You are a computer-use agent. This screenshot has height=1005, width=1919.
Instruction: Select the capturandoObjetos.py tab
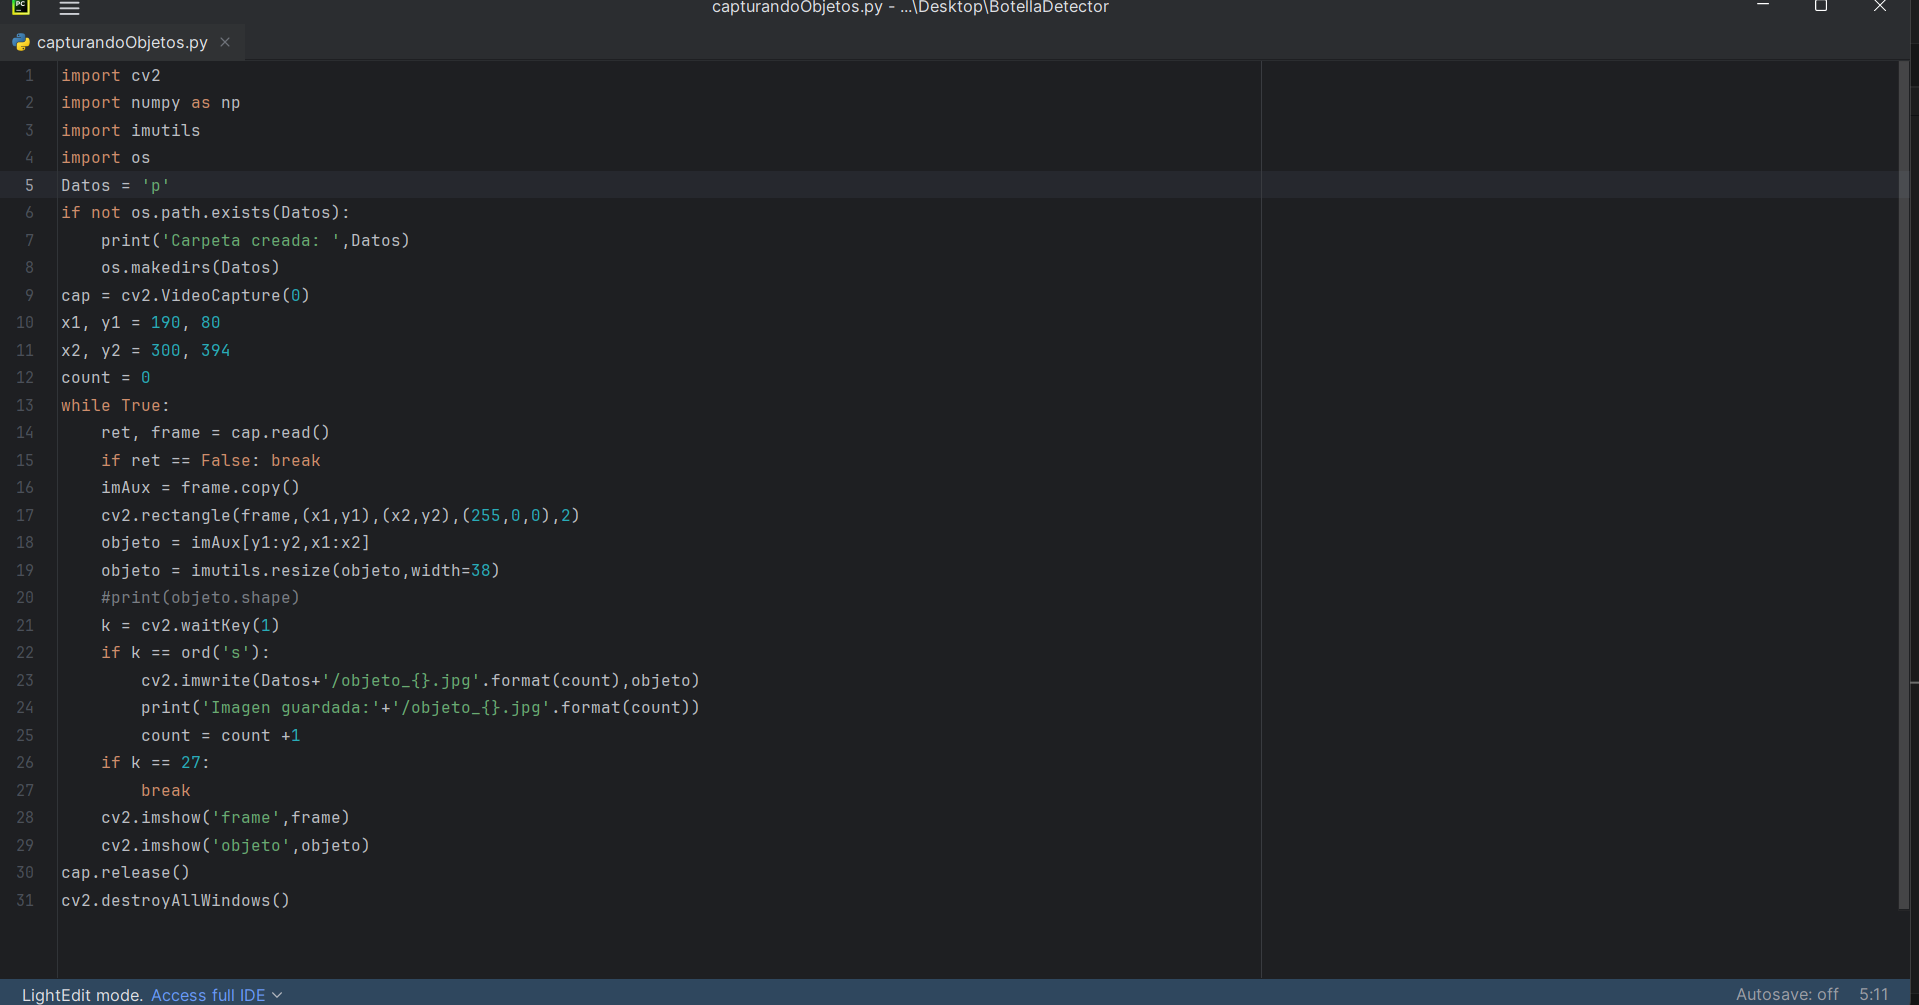click(122, 42)
